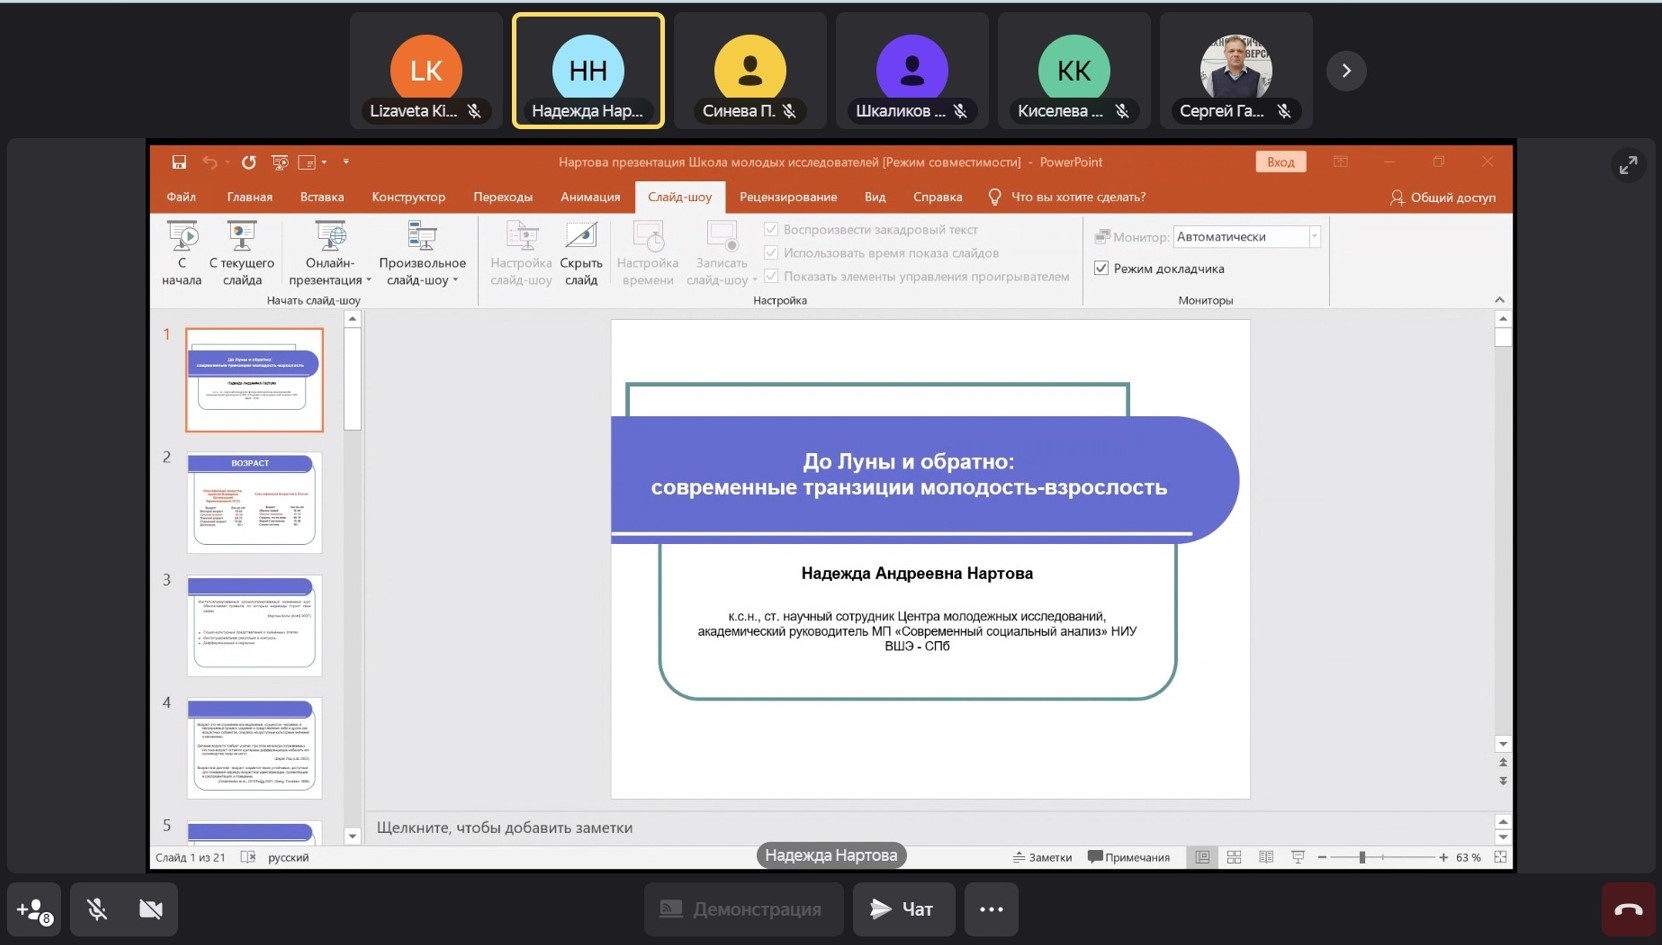Toggle the microphone mute button
This screenshot has height=945, width=1662.
96,909
